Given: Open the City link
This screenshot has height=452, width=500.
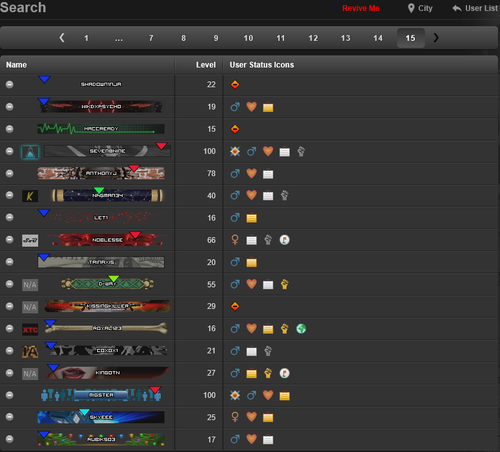Looking at the screenshot, I should click(x=420, y=8).
